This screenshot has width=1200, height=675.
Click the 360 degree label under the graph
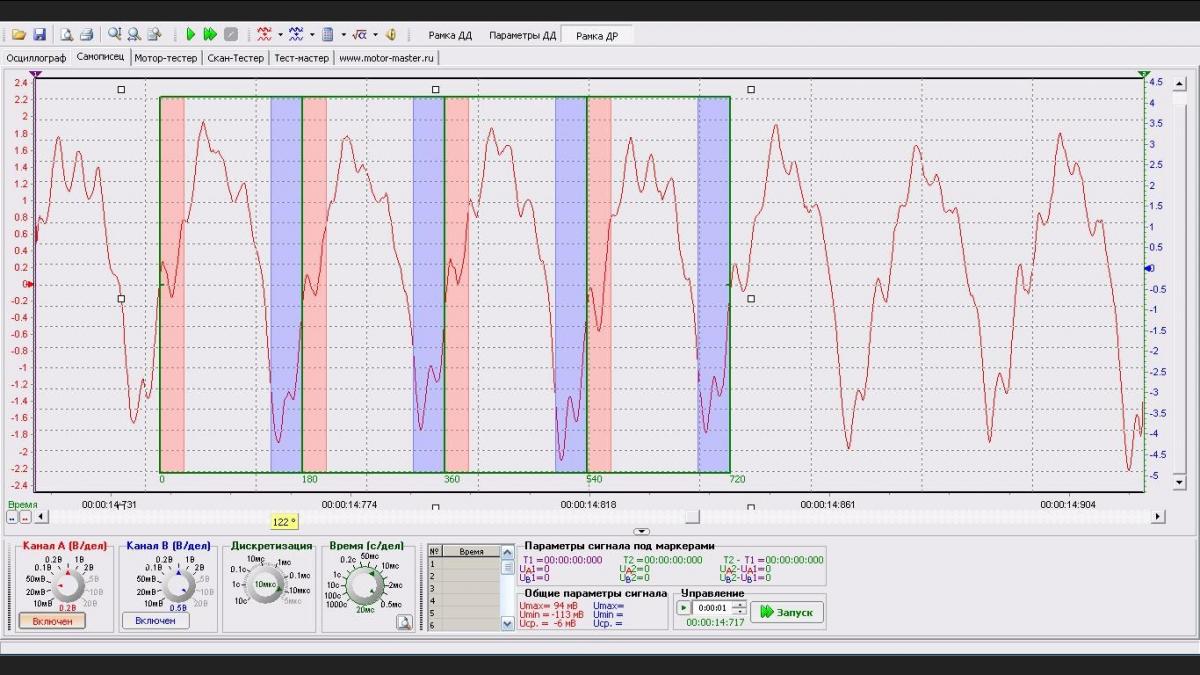coord(452,480)
